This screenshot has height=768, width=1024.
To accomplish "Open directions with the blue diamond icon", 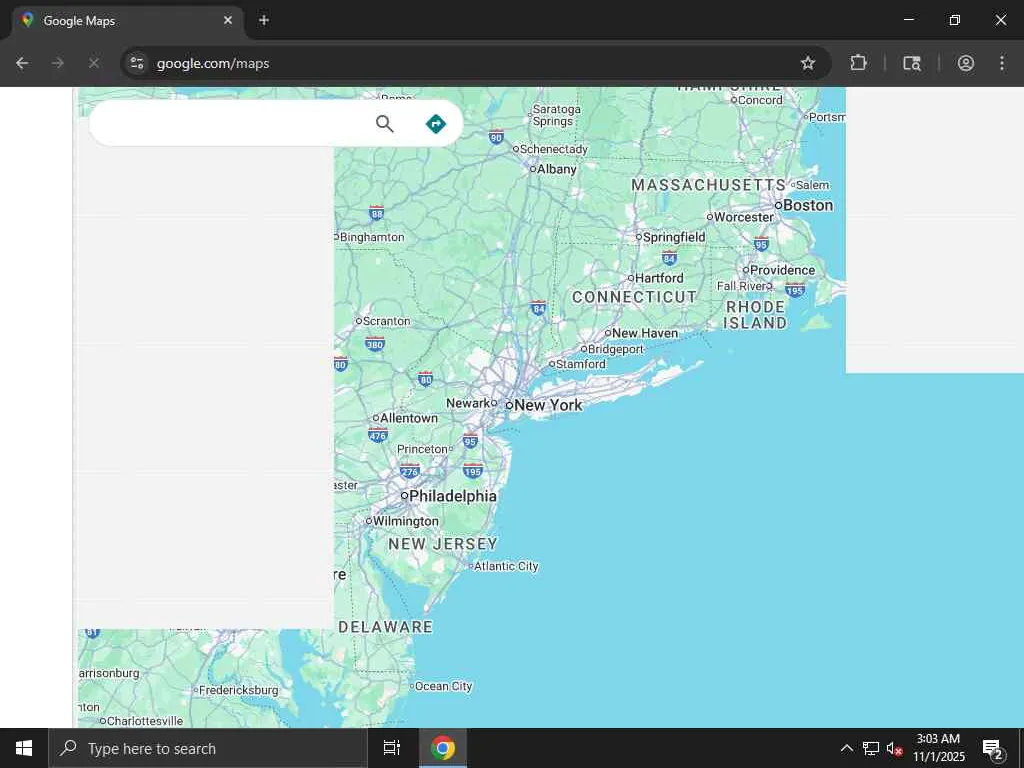I will (x=436, y=123).
